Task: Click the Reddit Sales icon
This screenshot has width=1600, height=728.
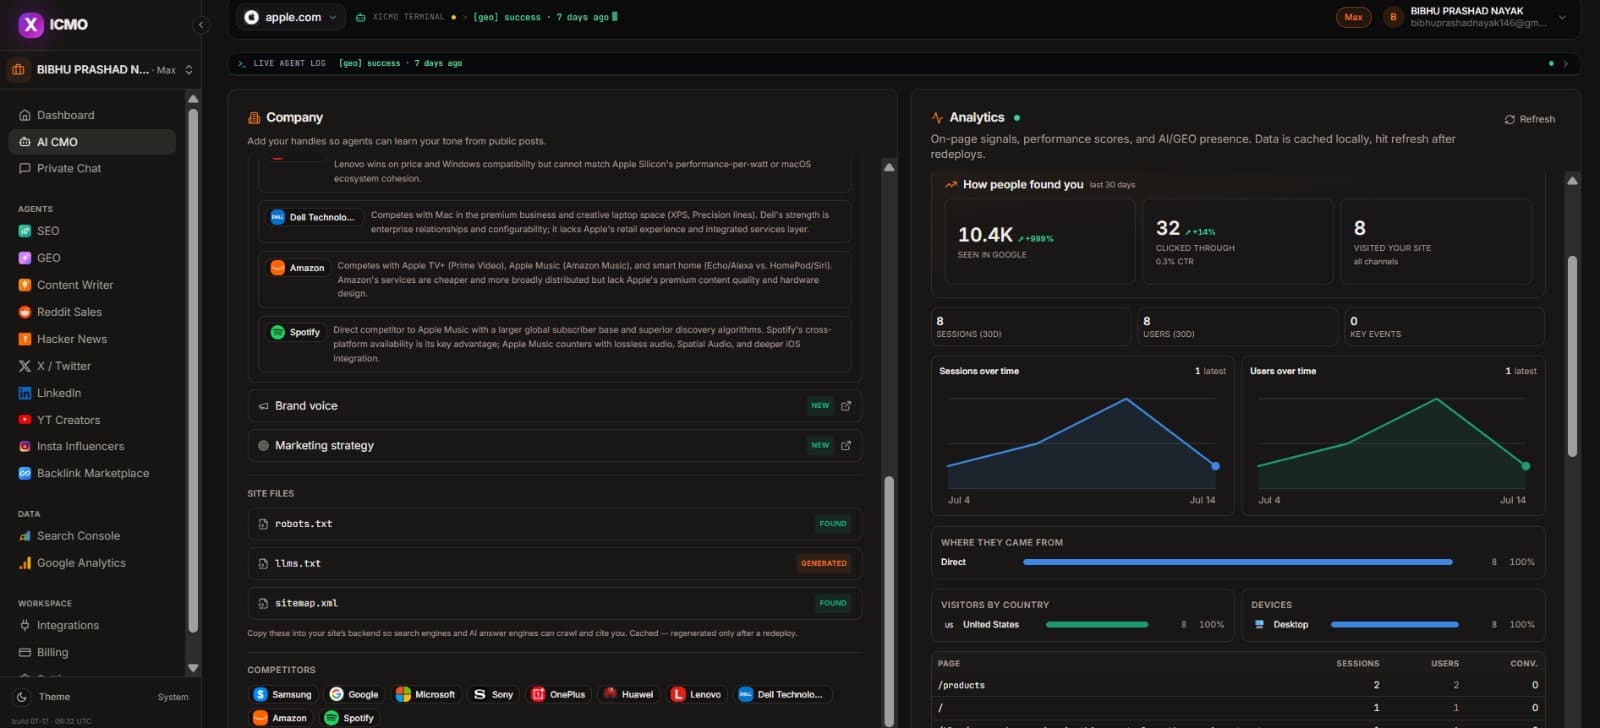Action: click(x=25, y=312)
